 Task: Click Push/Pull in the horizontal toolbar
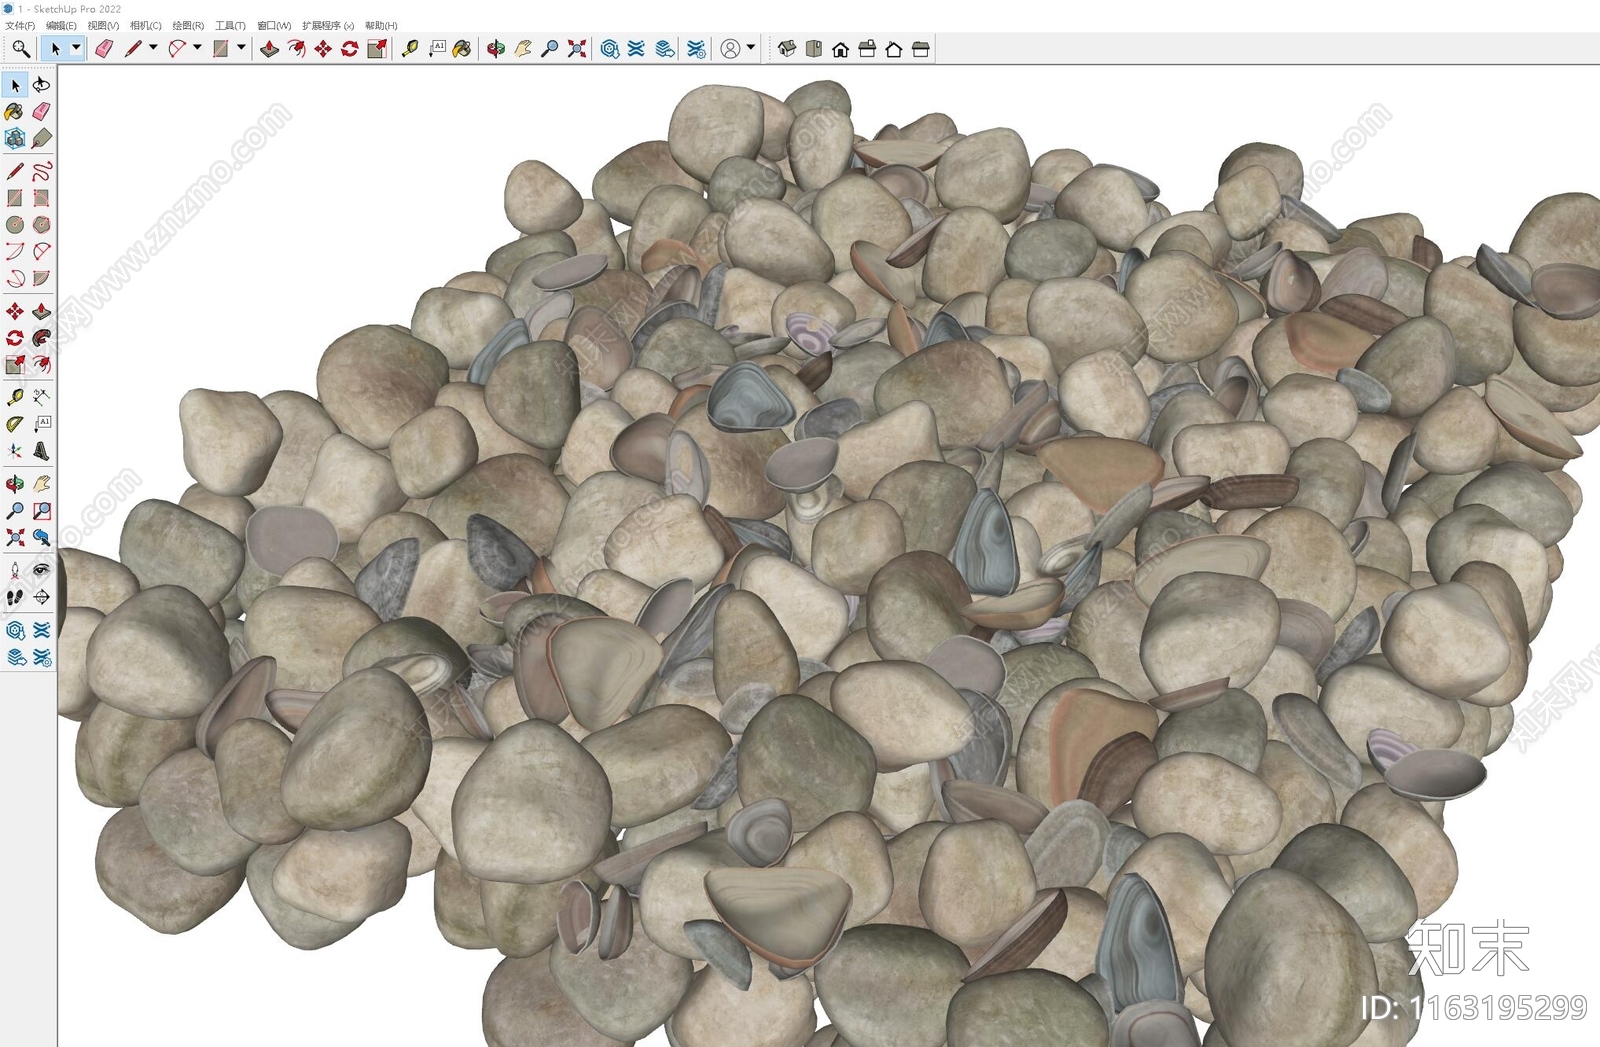[x=269, y=48]
